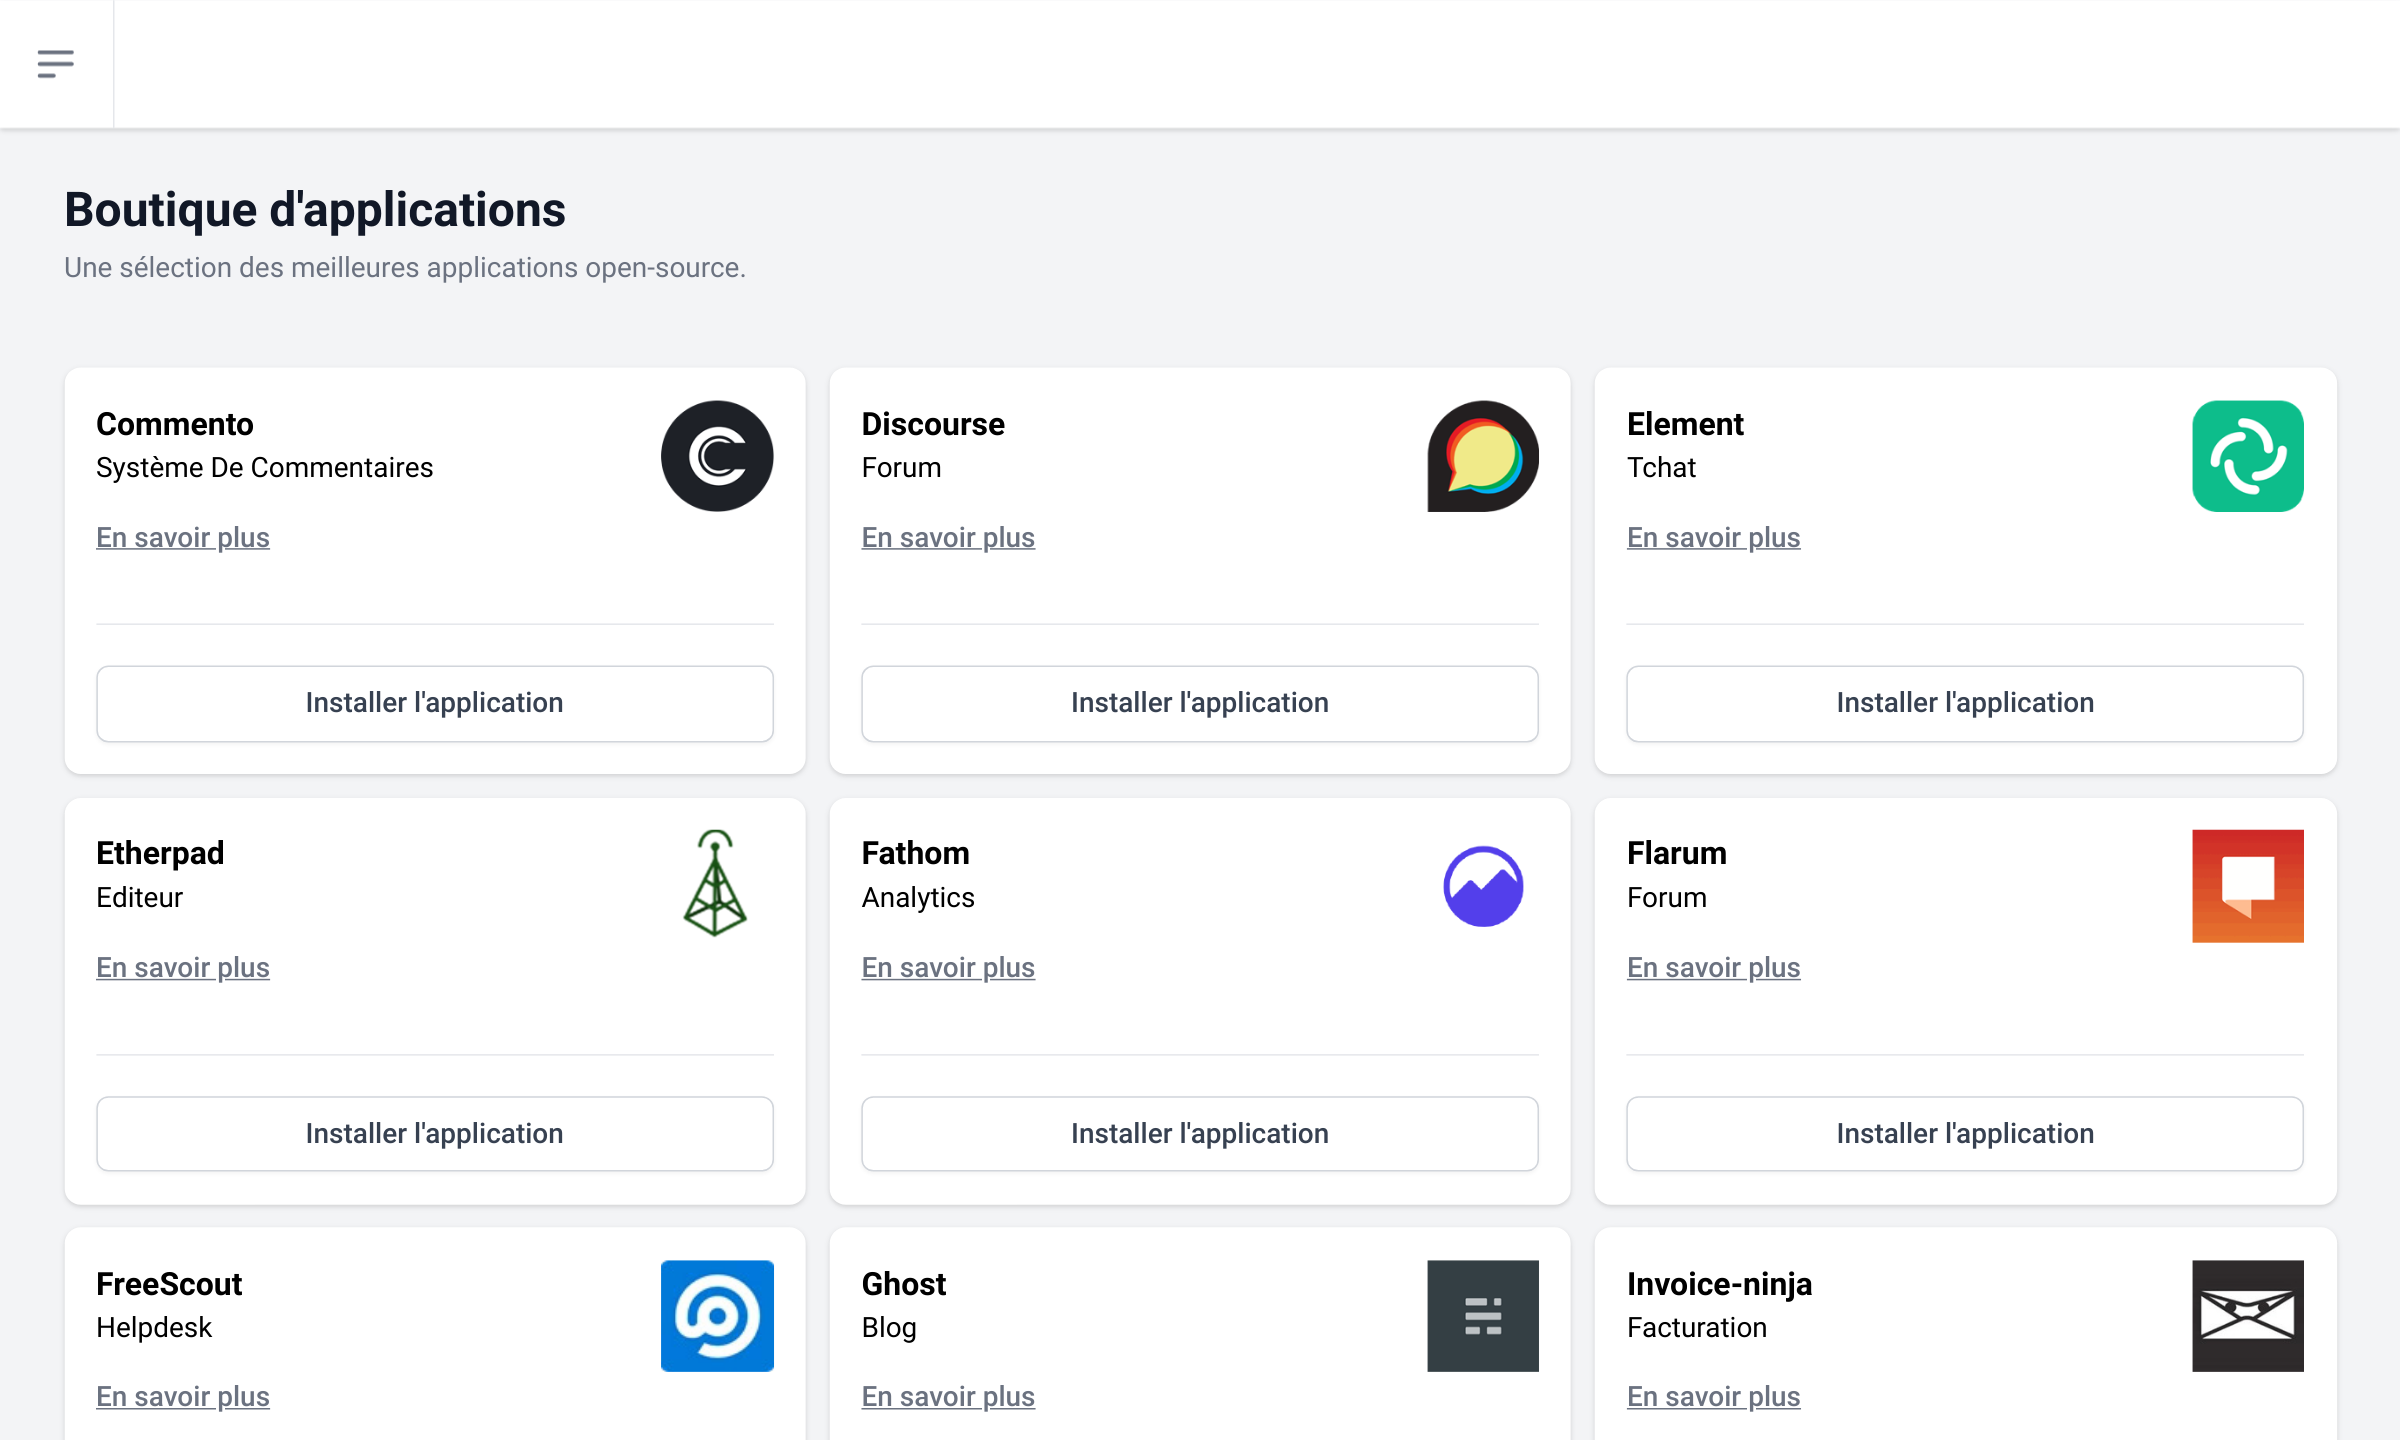The width and height of the screenshot is (2400, 1440).
Task: Click the Invoice-ninja mask logo
Action: pos(2247,1315)
